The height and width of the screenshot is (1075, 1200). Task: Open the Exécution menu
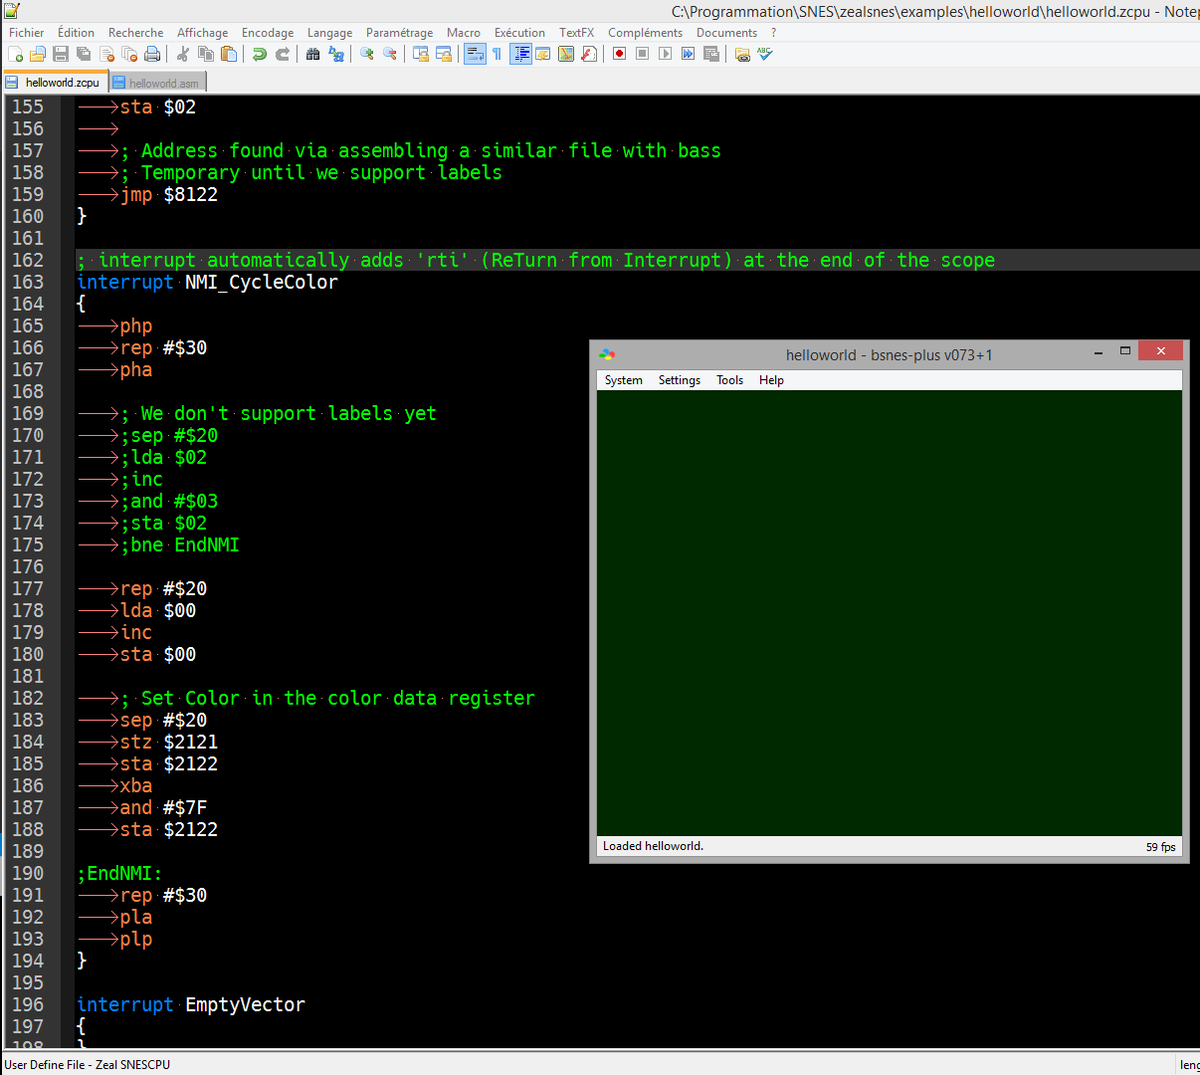click(520, 32)
